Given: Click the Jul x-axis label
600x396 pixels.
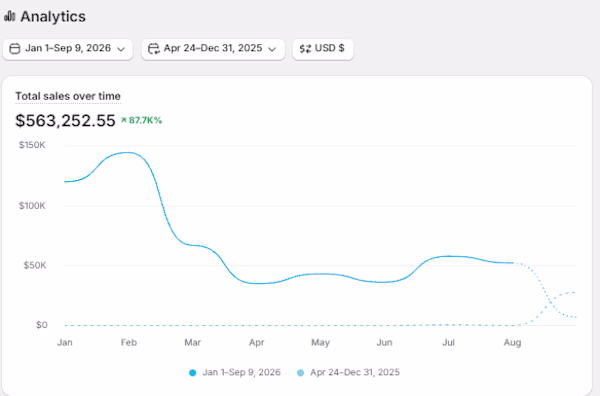Looking at the screenshot, I should (448, 342).
